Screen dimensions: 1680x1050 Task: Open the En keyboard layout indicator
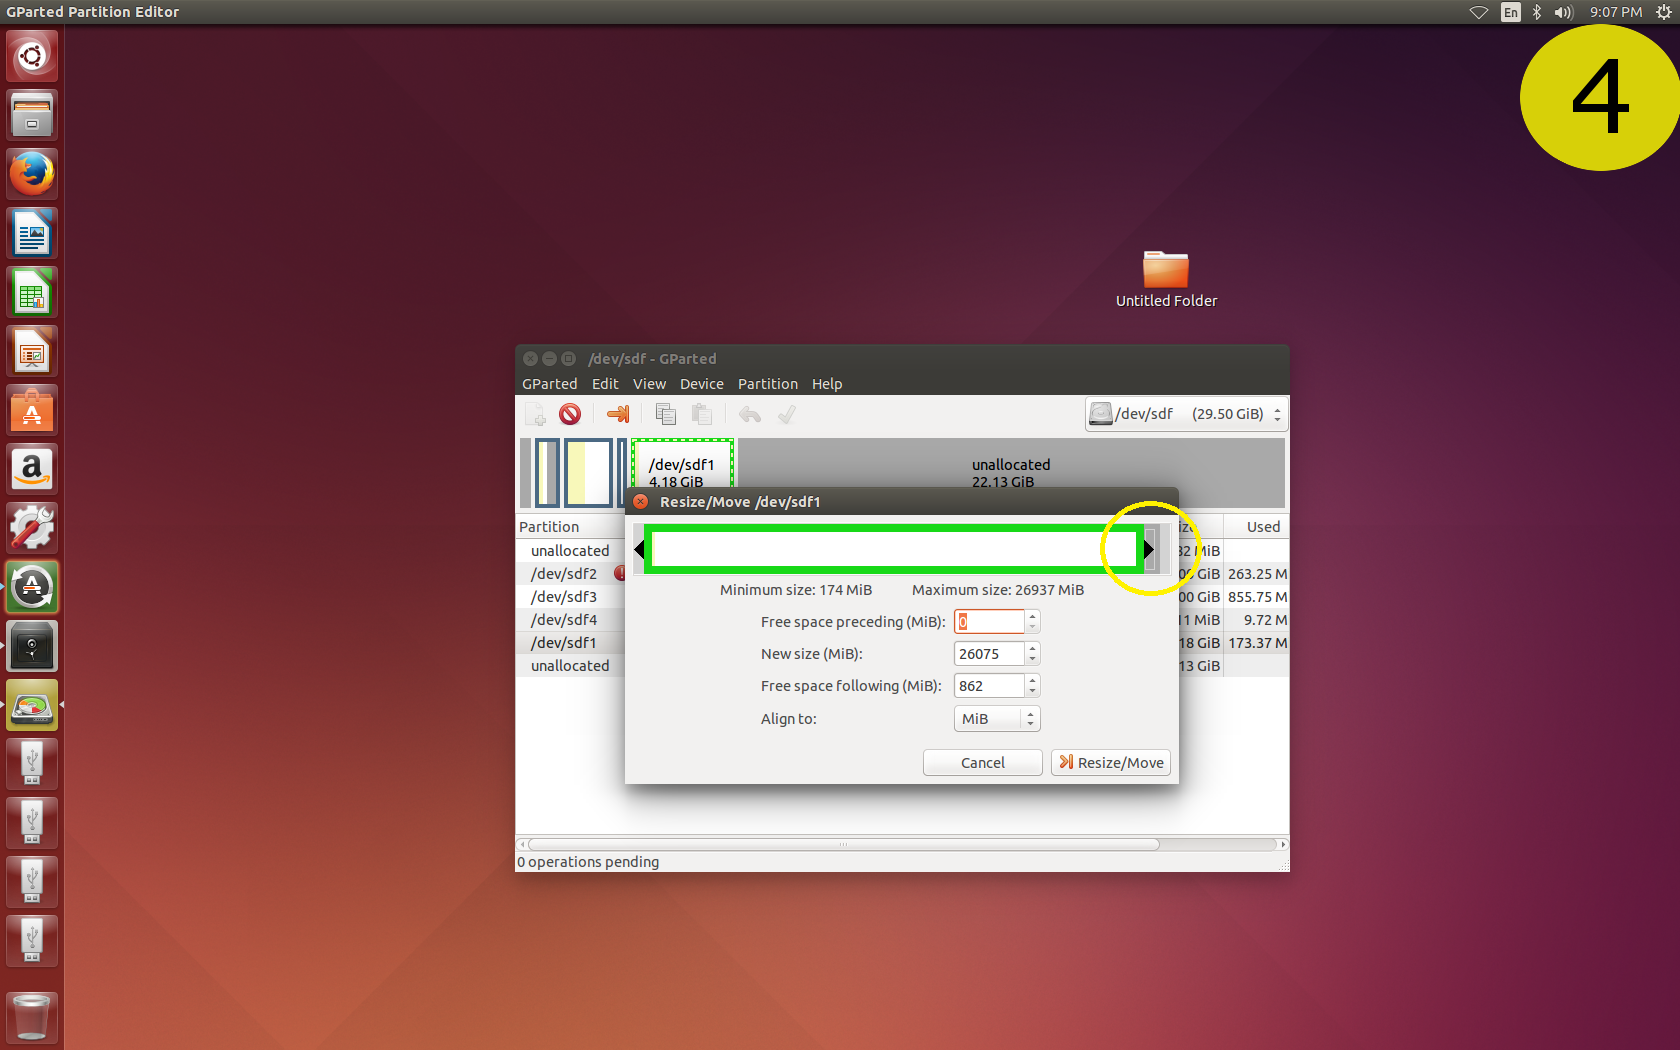click(x=1511, y=12)
